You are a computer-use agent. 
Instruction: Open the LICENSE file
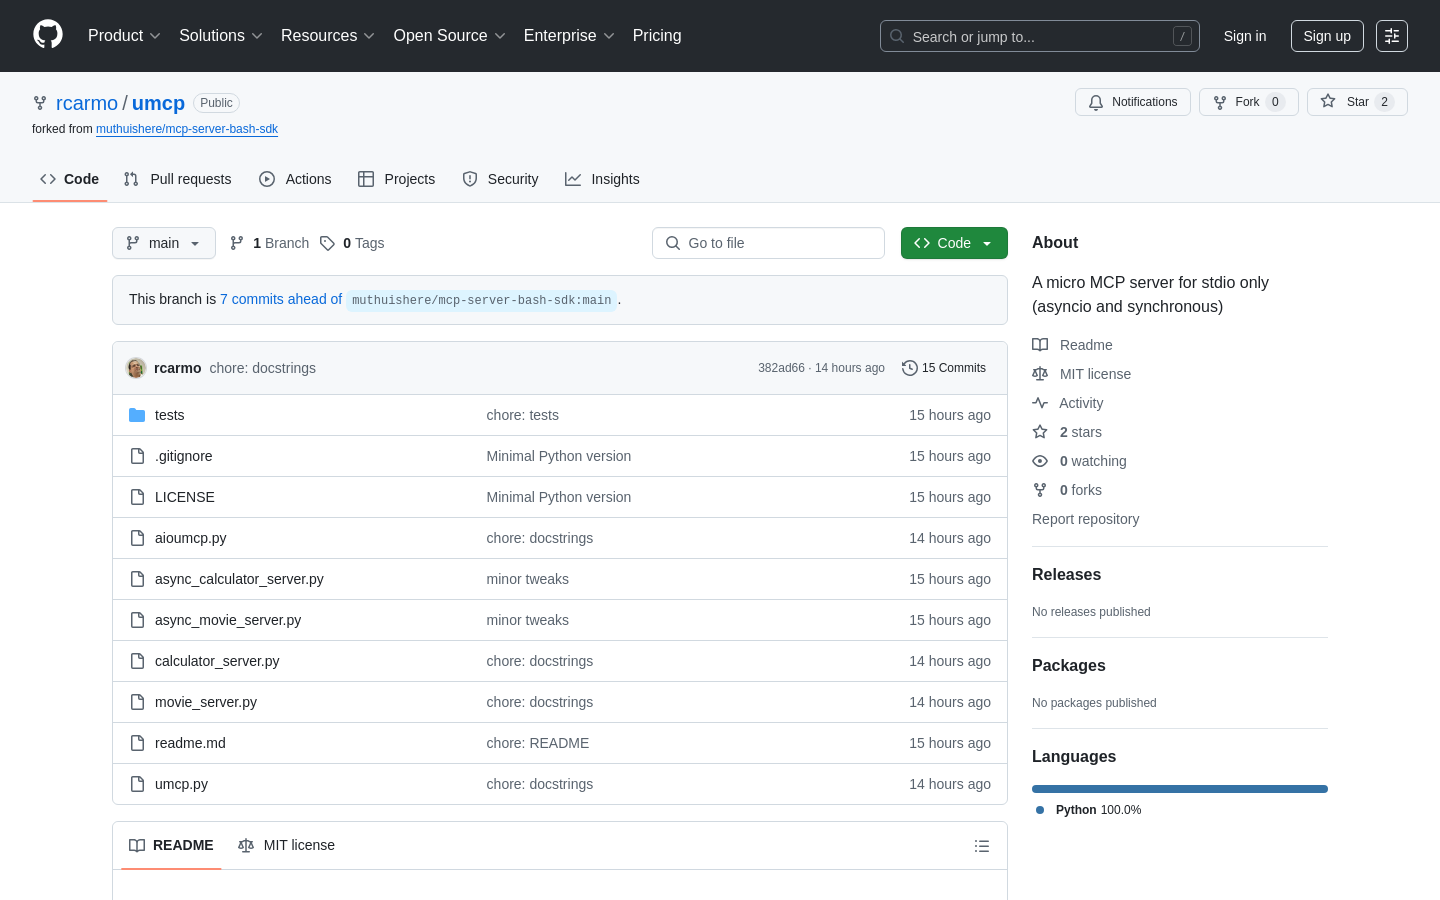[x=184, y=497]
